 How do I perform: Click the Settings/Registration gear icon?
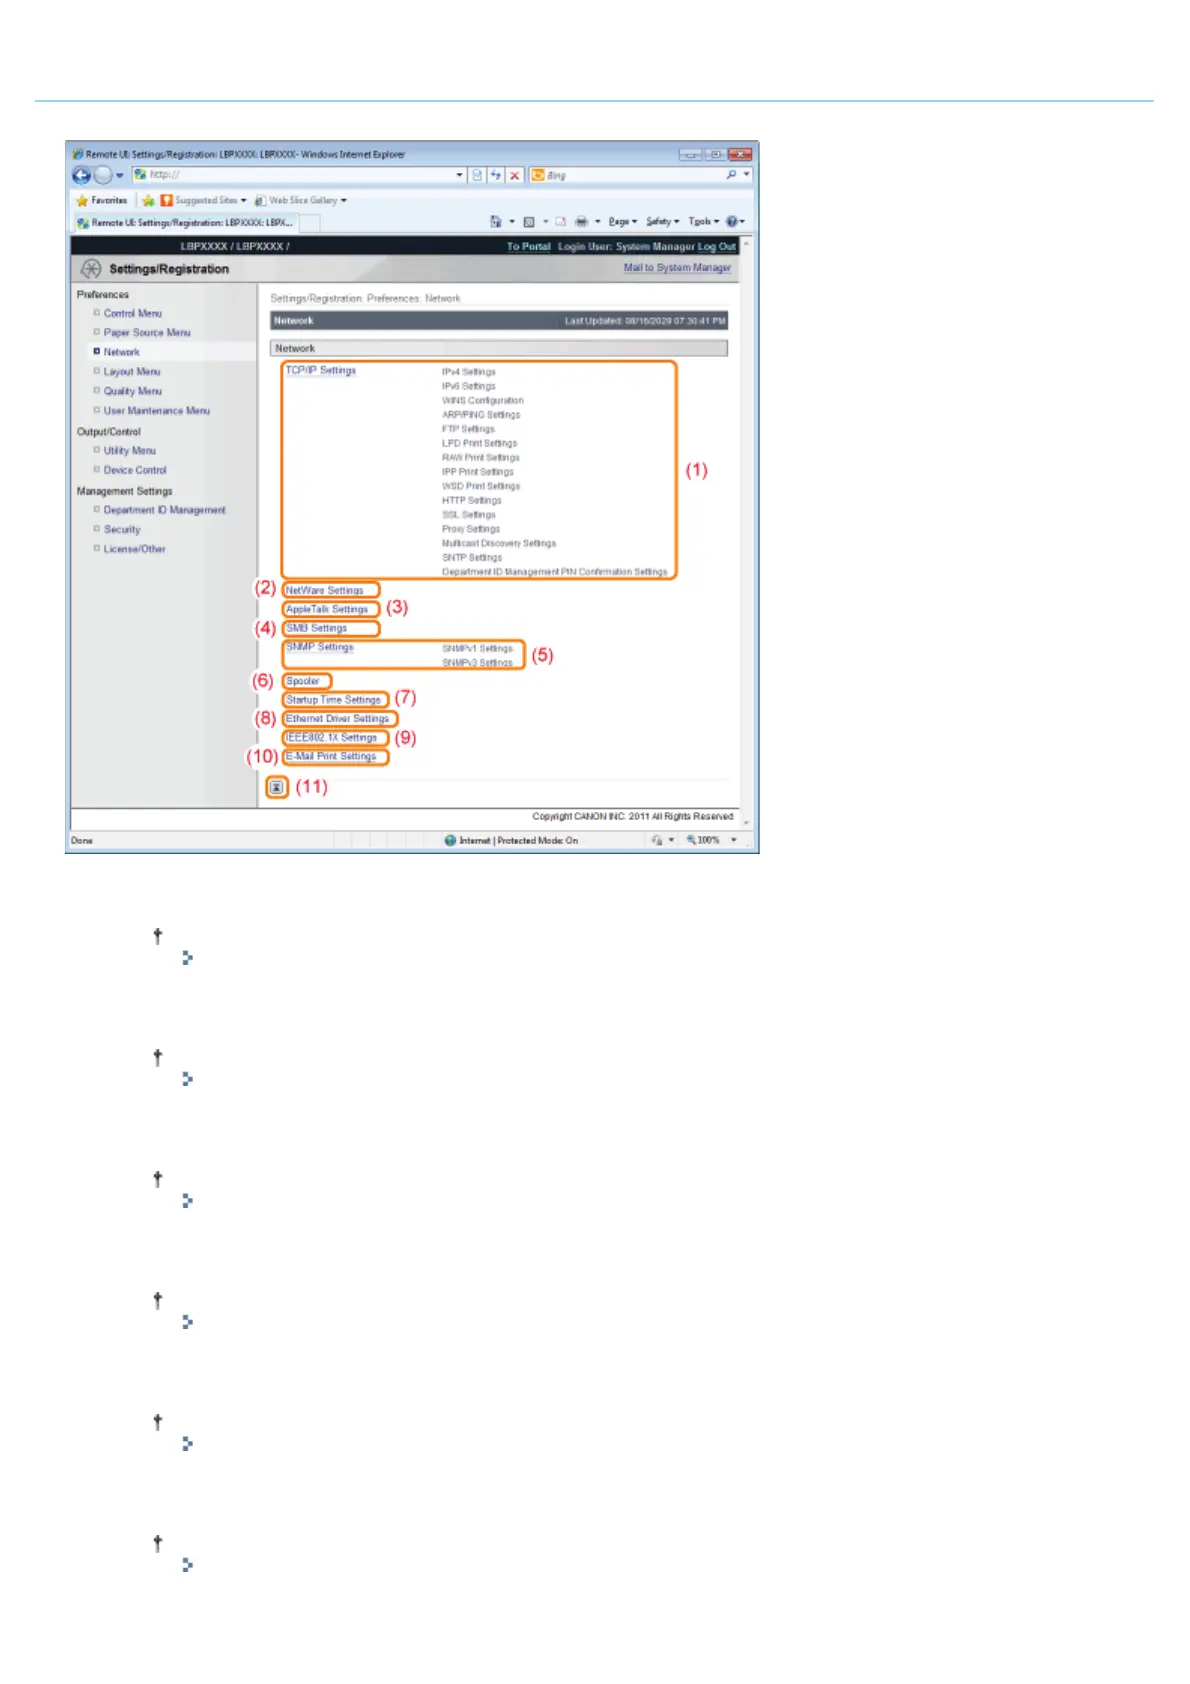(91, 269)
